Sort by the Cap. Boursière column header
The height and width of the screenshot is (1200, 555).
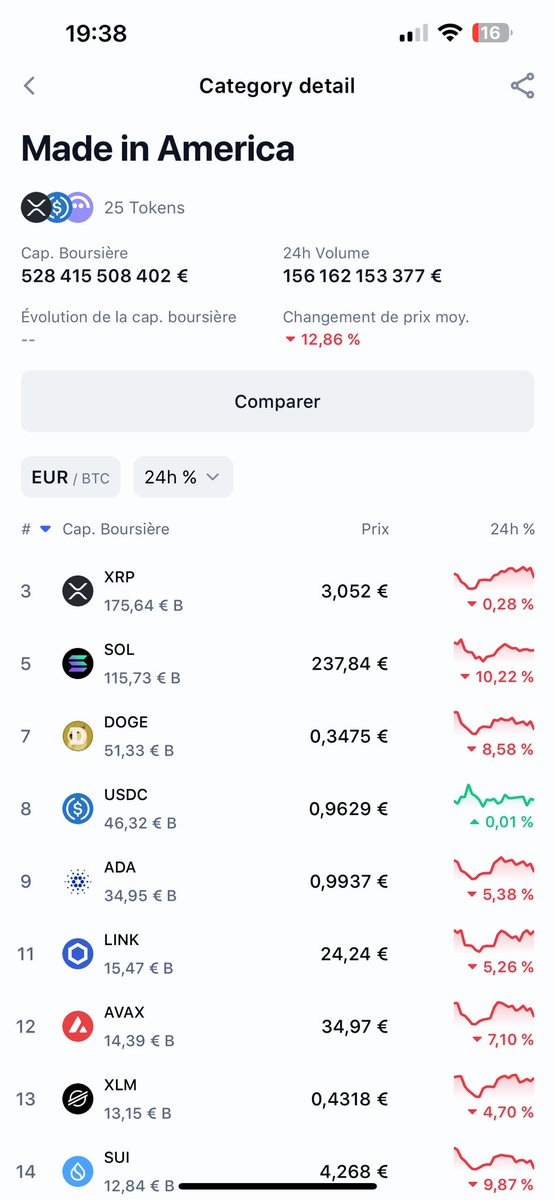pyautogui.click(x=116, y=529)
